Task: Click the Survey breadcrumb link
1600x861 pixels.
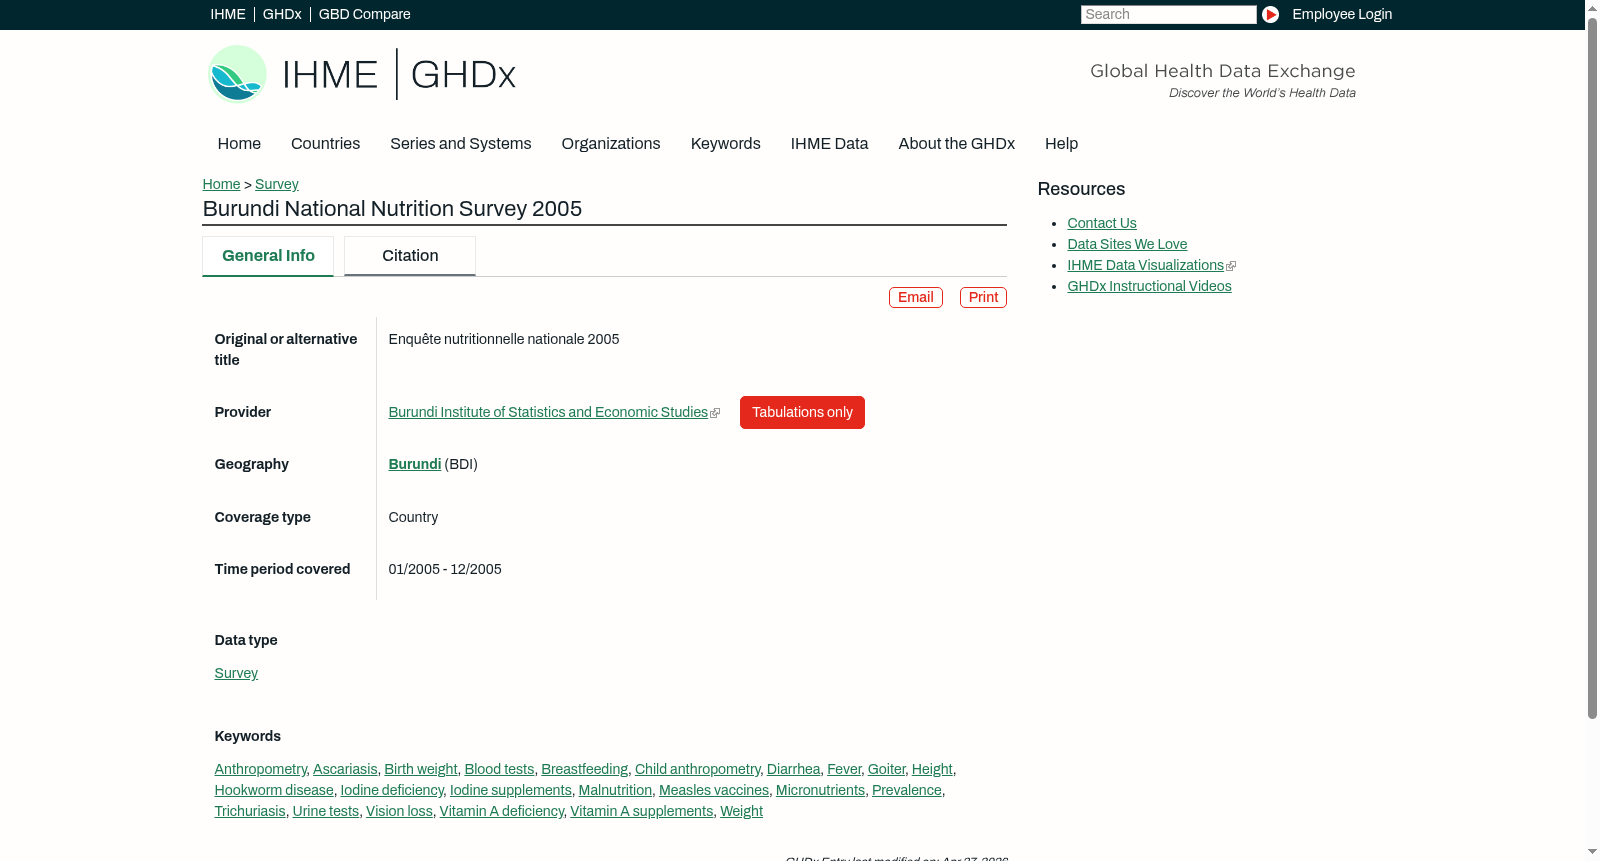Action: pos(277,184)
